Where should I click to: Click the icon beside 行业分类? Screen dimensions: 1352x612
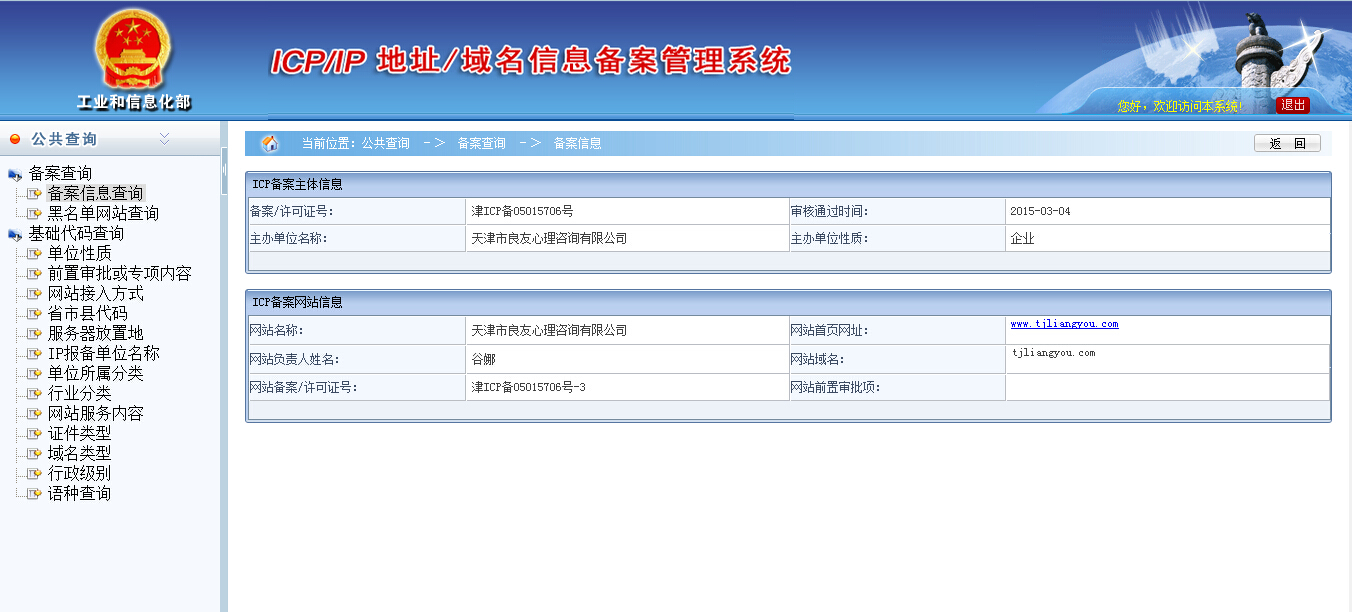[x=35, y=394]
